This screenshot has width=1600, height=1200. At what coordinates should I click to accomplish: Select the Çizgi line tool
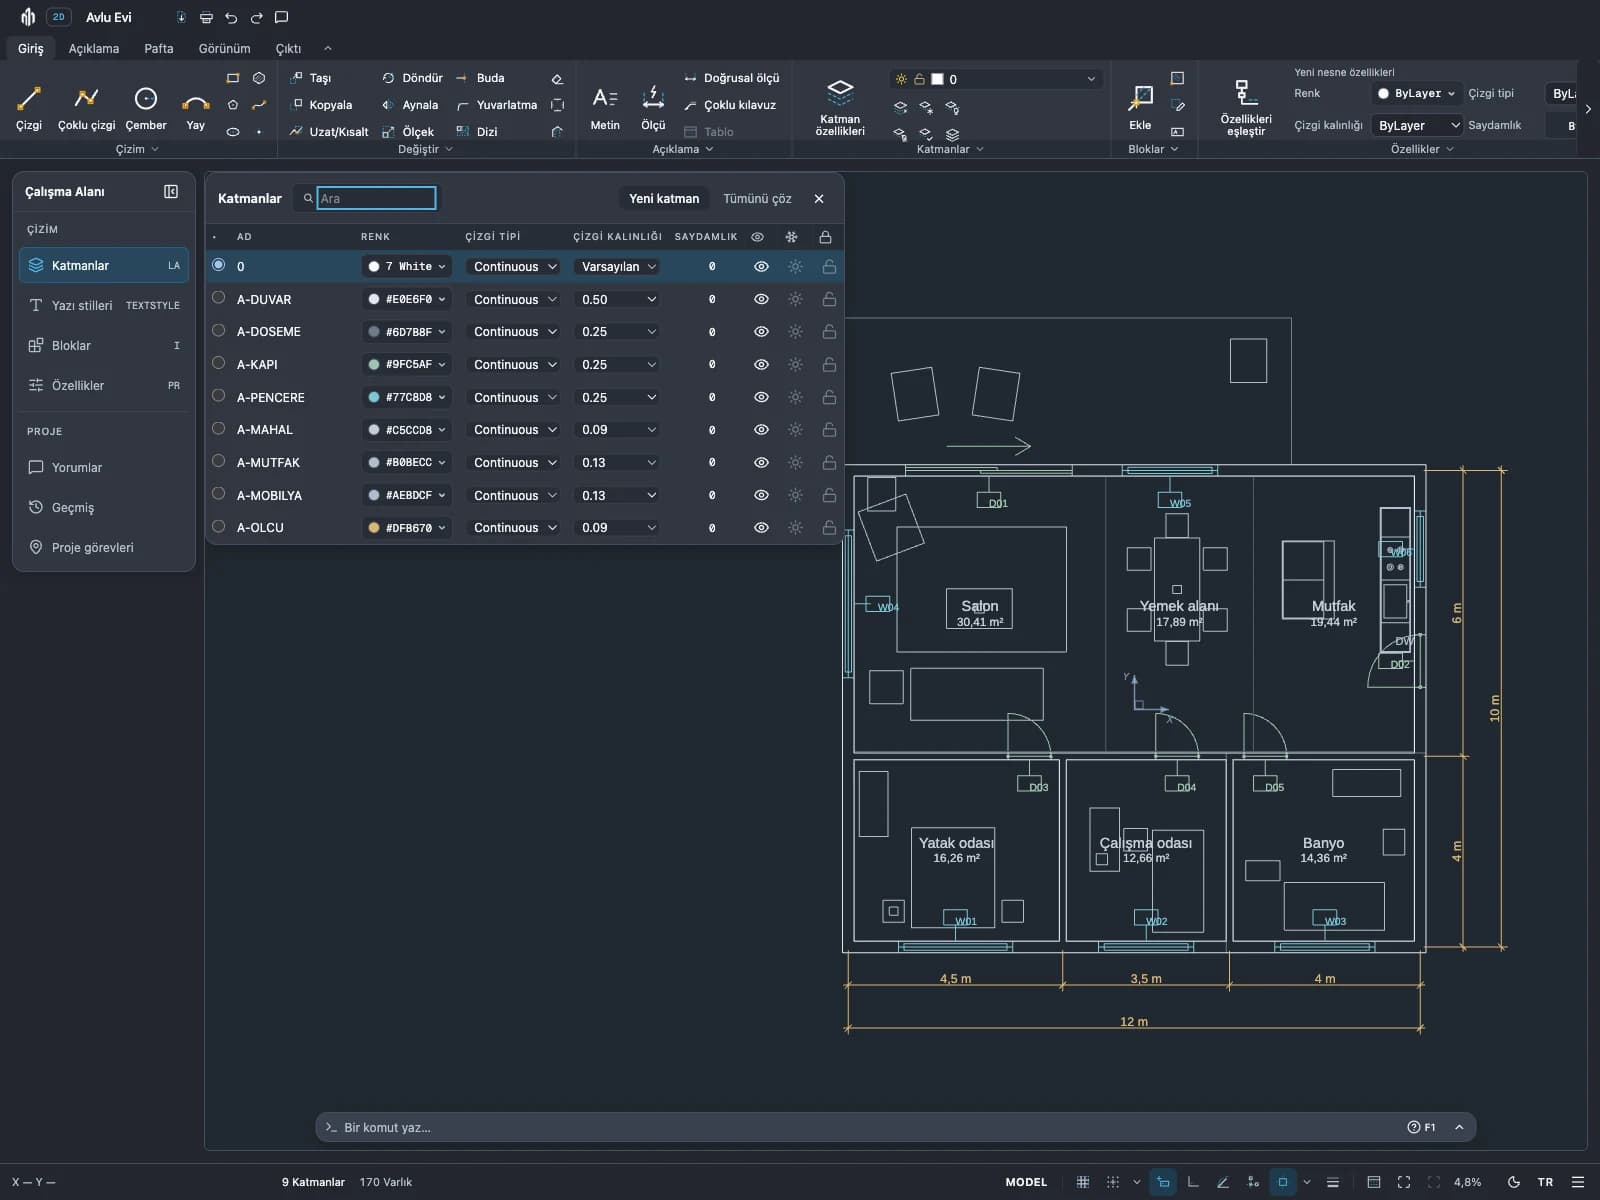(29, 109)
